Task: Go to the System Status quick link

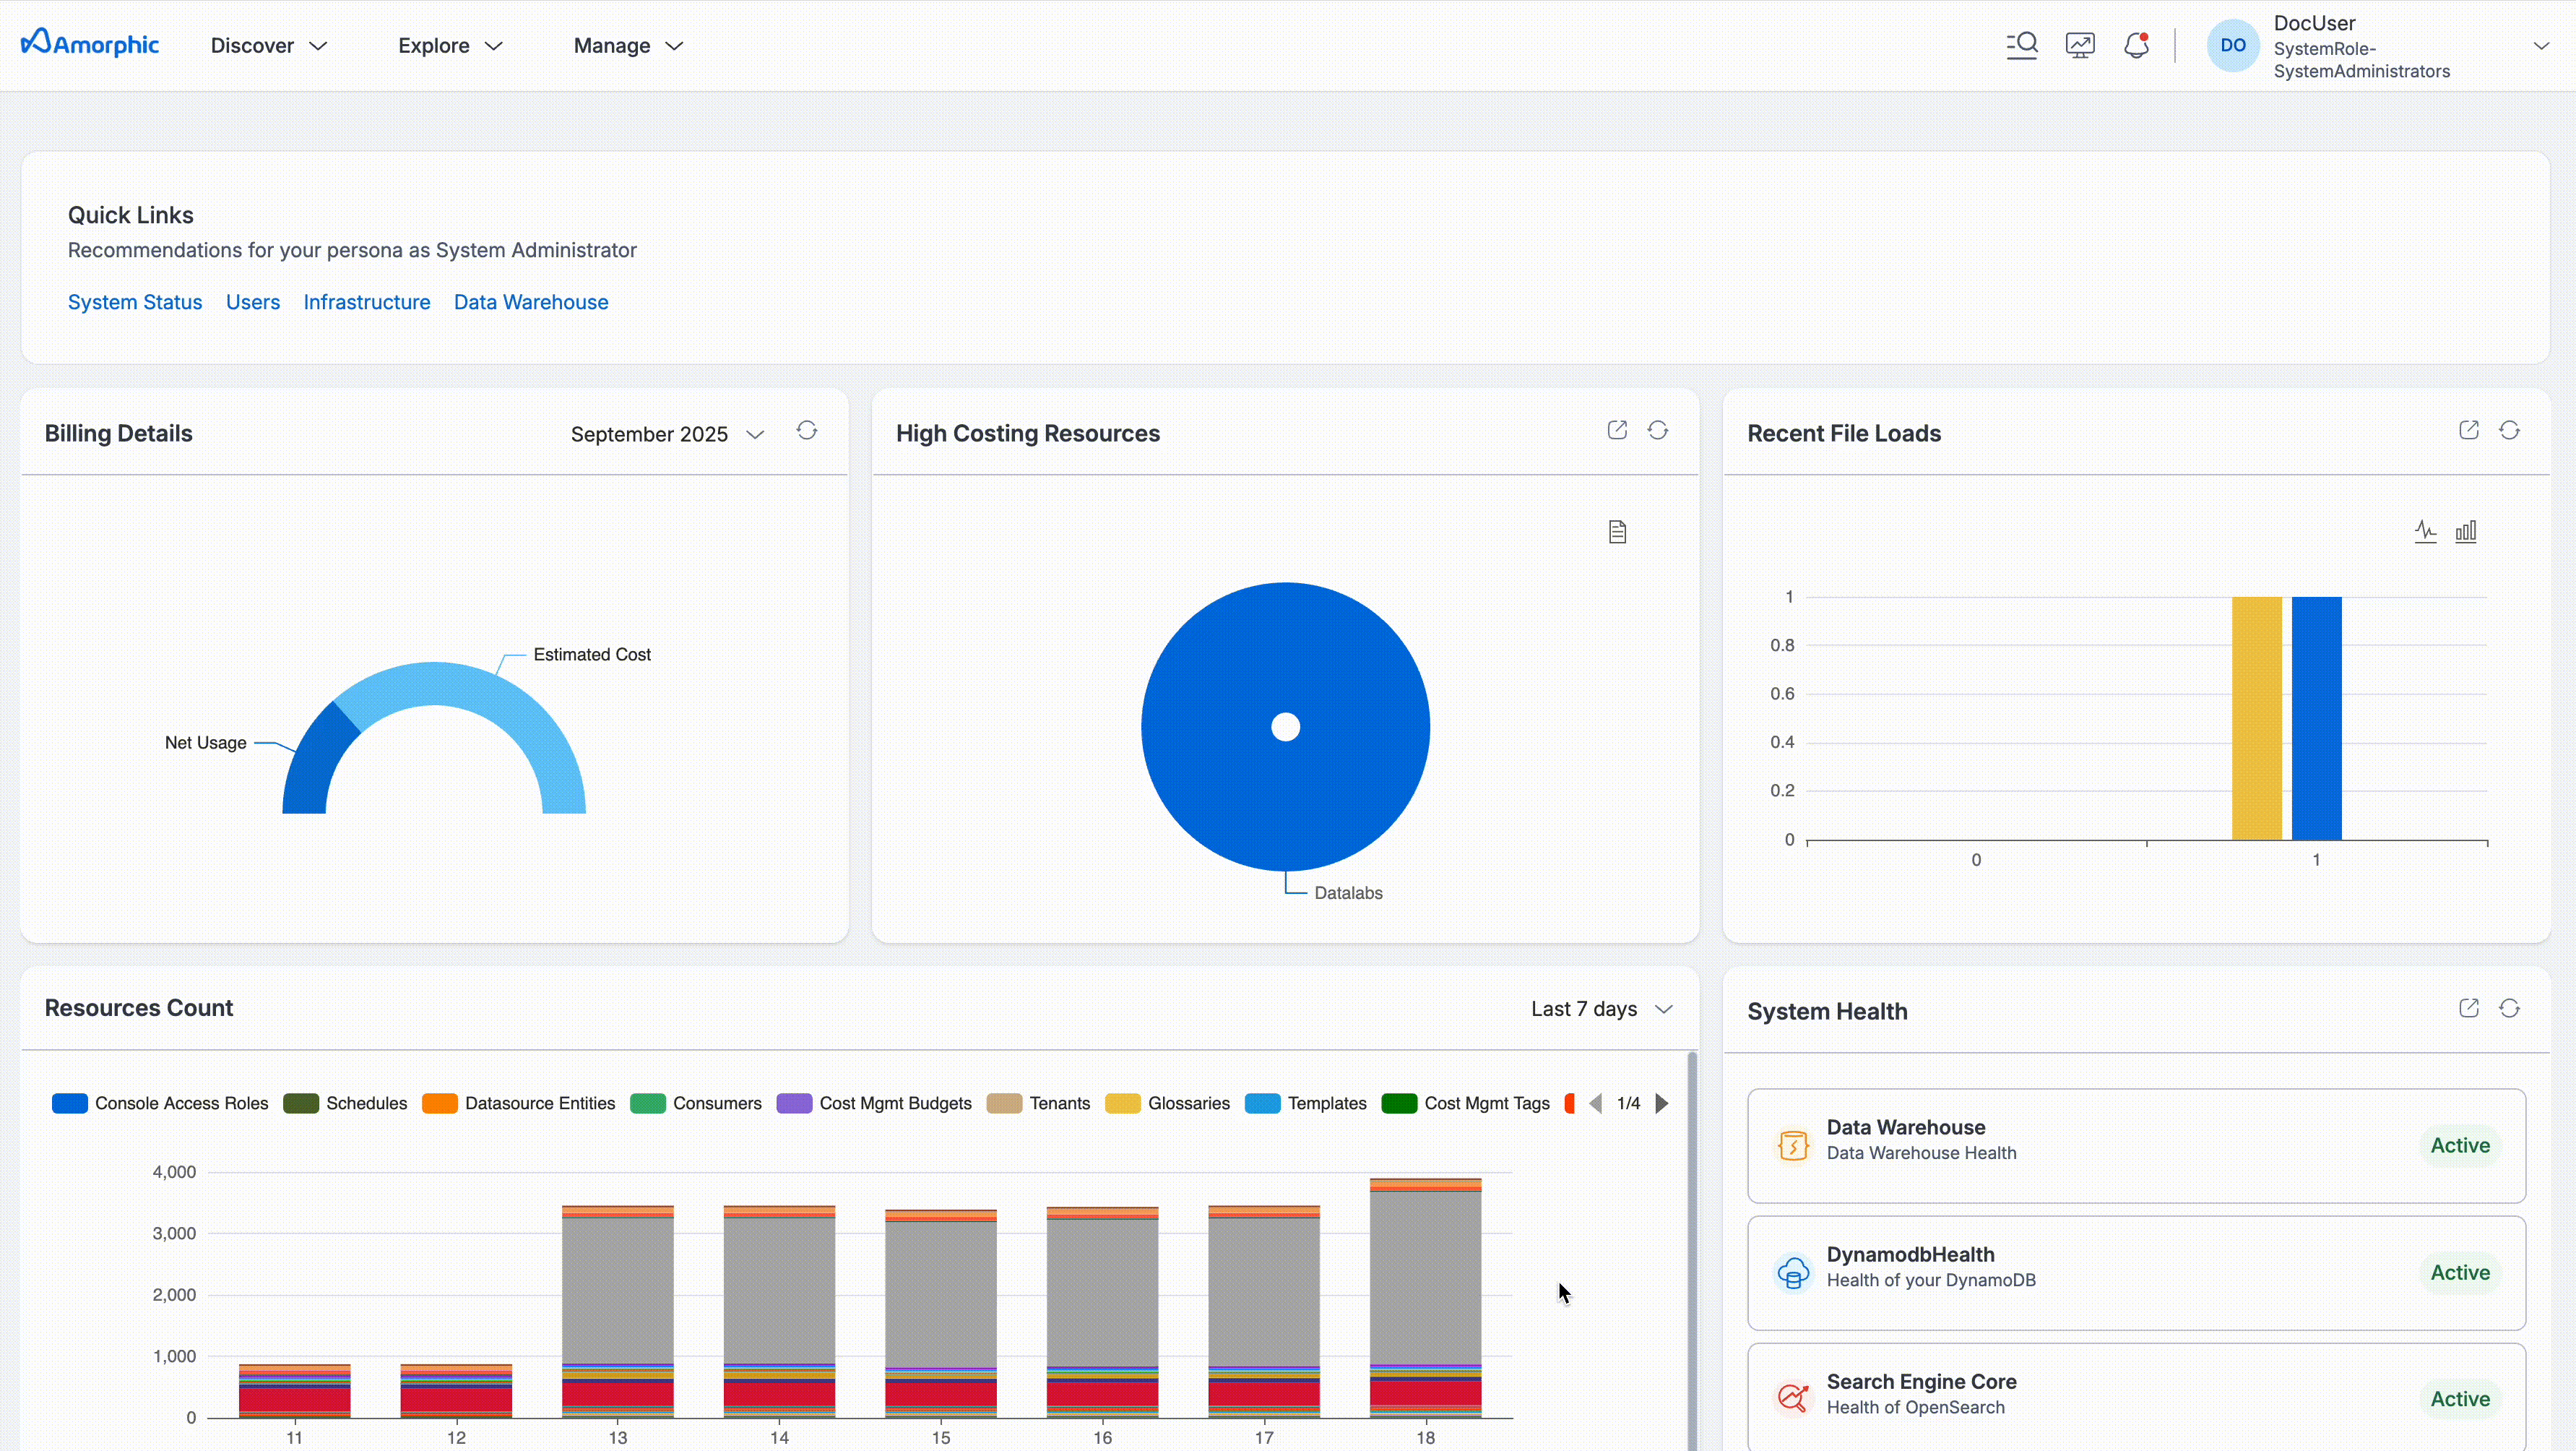Action: click(135, 302)
